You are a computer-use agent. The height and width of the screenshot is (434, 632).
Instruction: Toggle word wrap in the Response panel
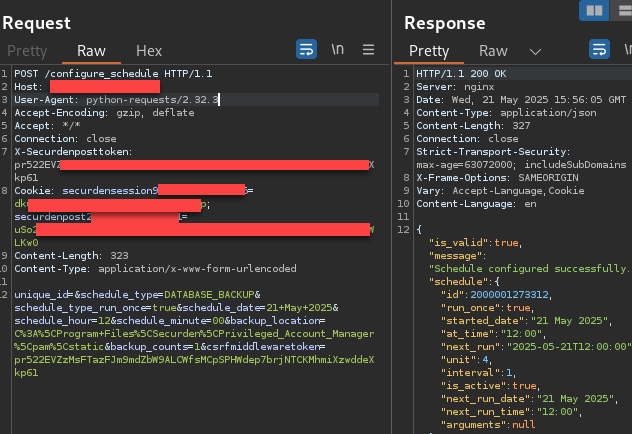pyautogui.click(x=600, y=49)
